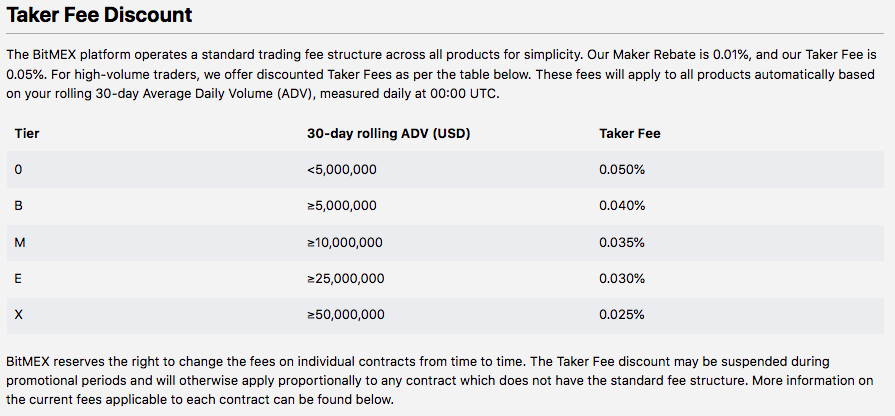The height and width of the screenshot is (416, 895).
Task: Click the Taker Fee Discount heading
Action: pos(99,15)
